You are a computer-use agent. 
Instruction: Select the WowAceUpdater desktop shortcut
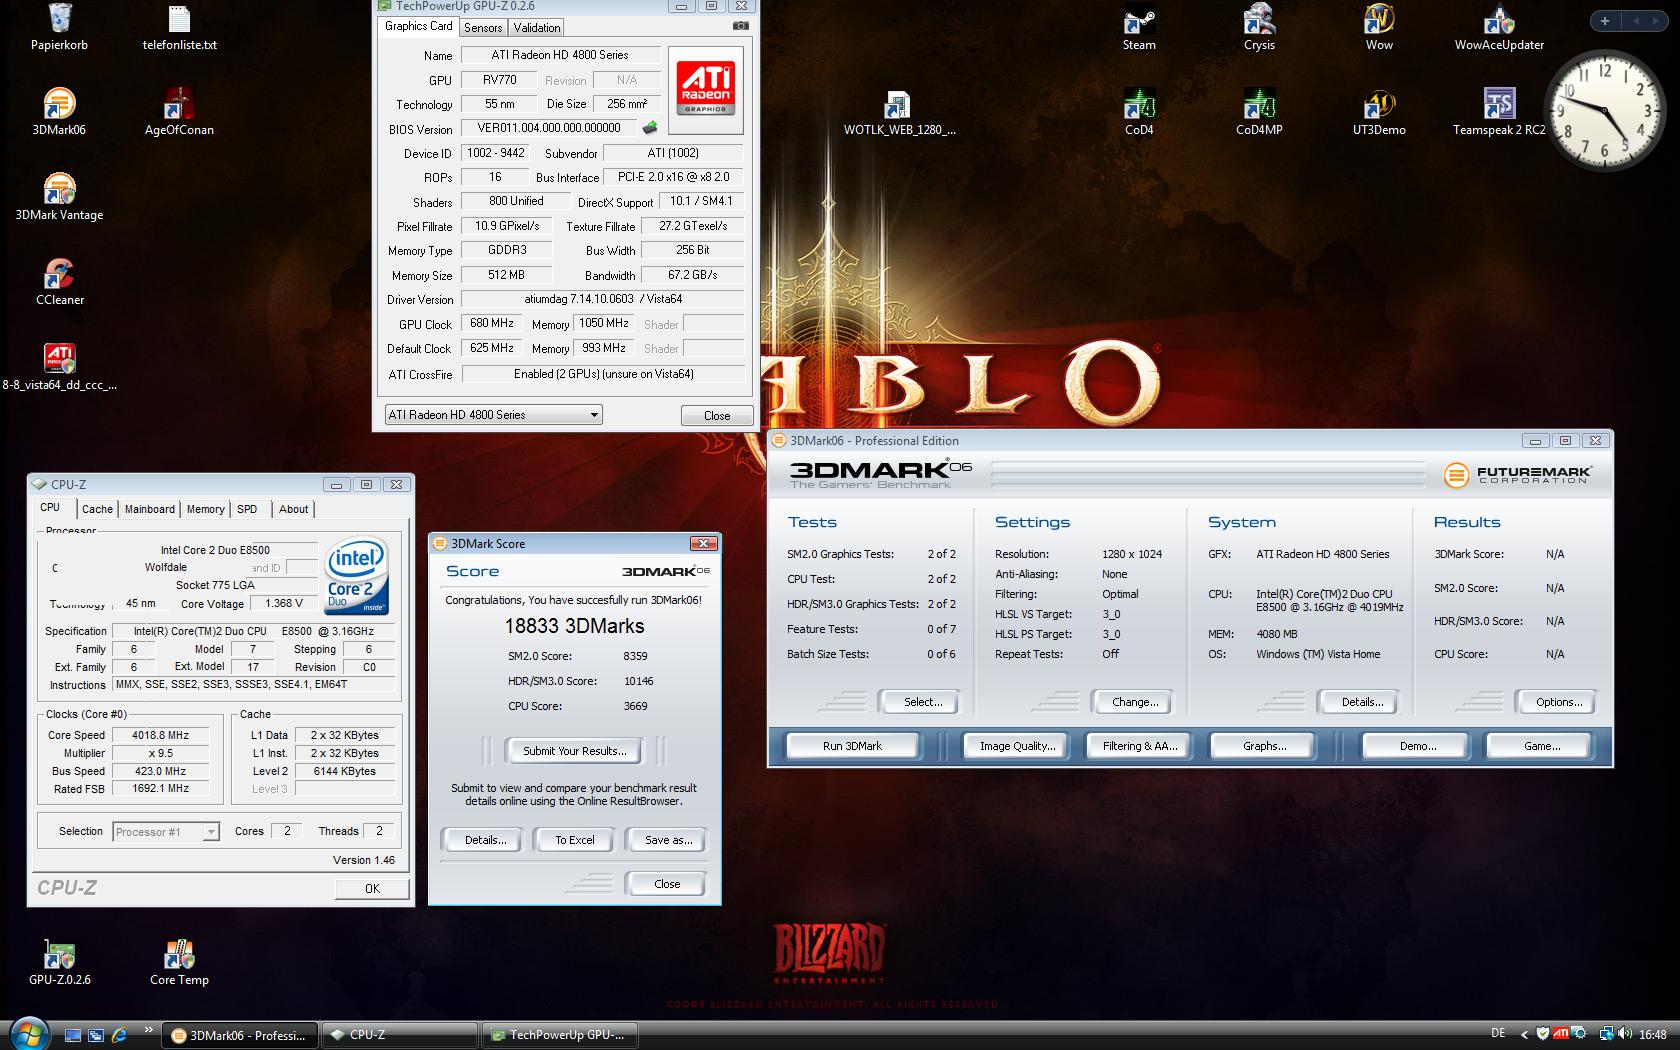pyautogui.click(x=1499, y=27)
